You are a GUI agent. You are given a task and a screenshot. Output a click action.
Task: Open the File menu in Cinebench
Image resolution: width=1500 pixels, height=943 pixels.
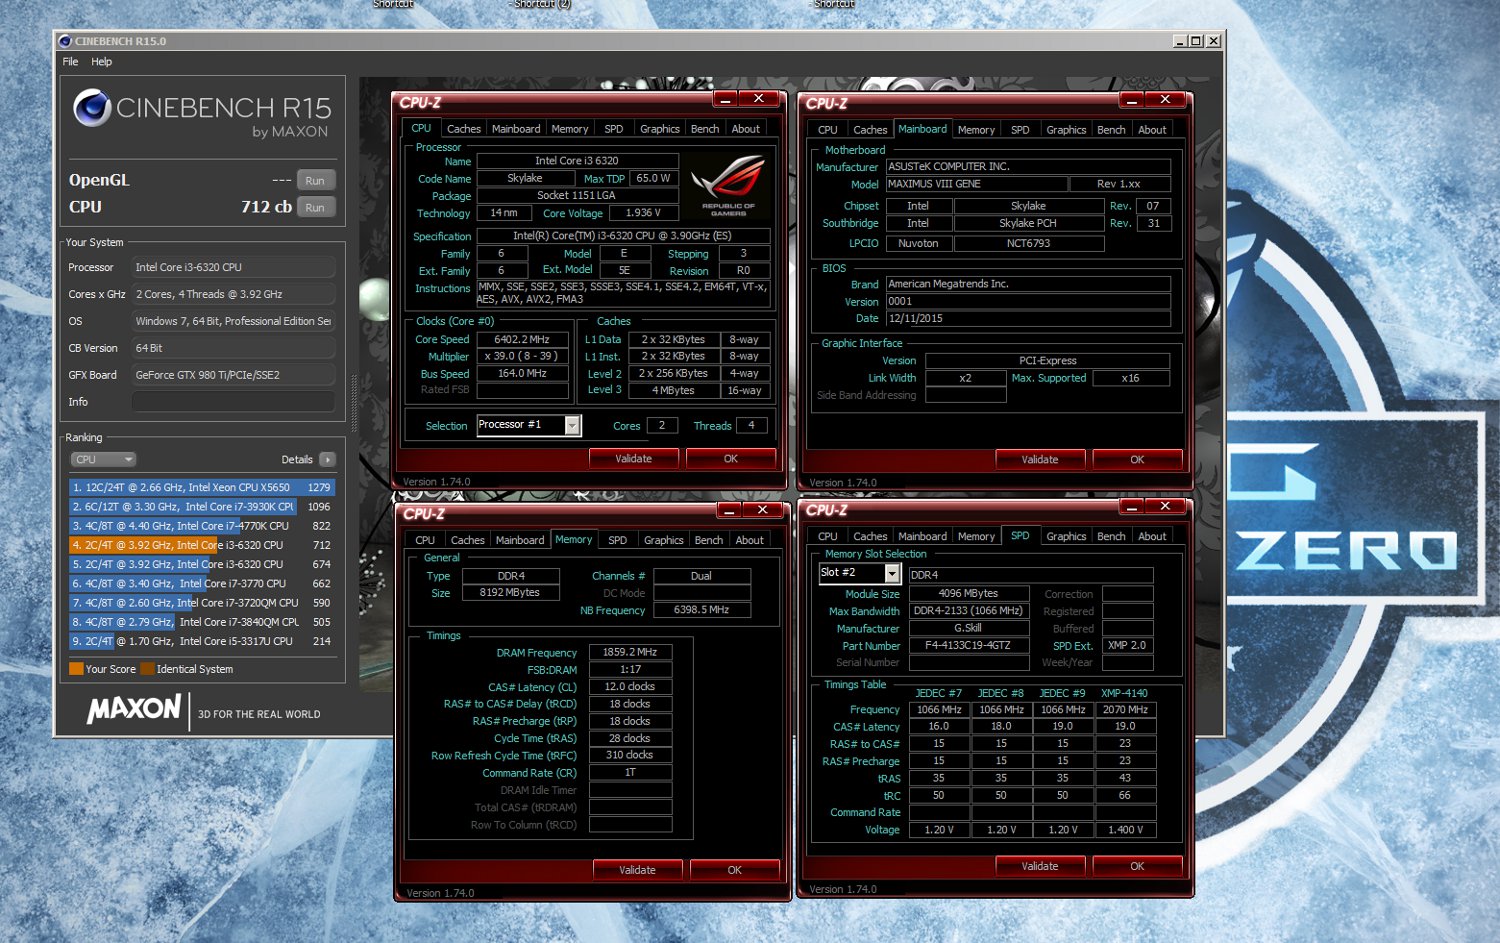tap(70, 62)
